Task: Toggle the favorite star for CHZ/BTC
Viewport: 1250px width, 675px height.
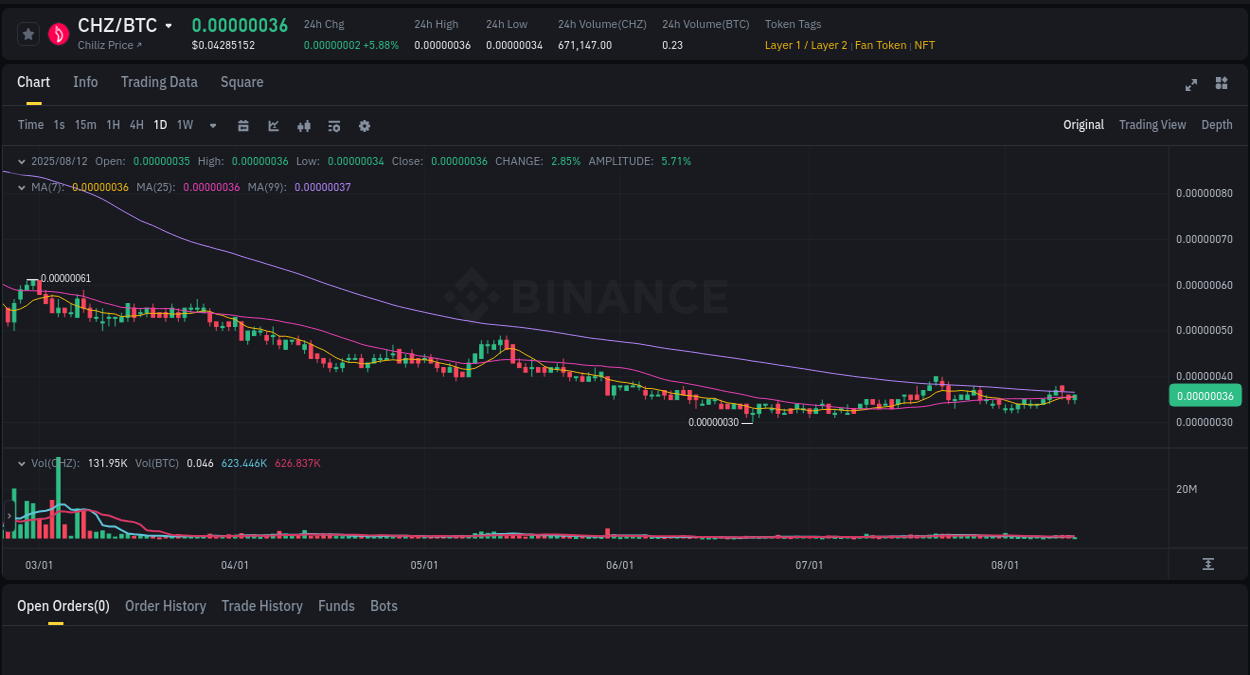Action: click(28, 33)
